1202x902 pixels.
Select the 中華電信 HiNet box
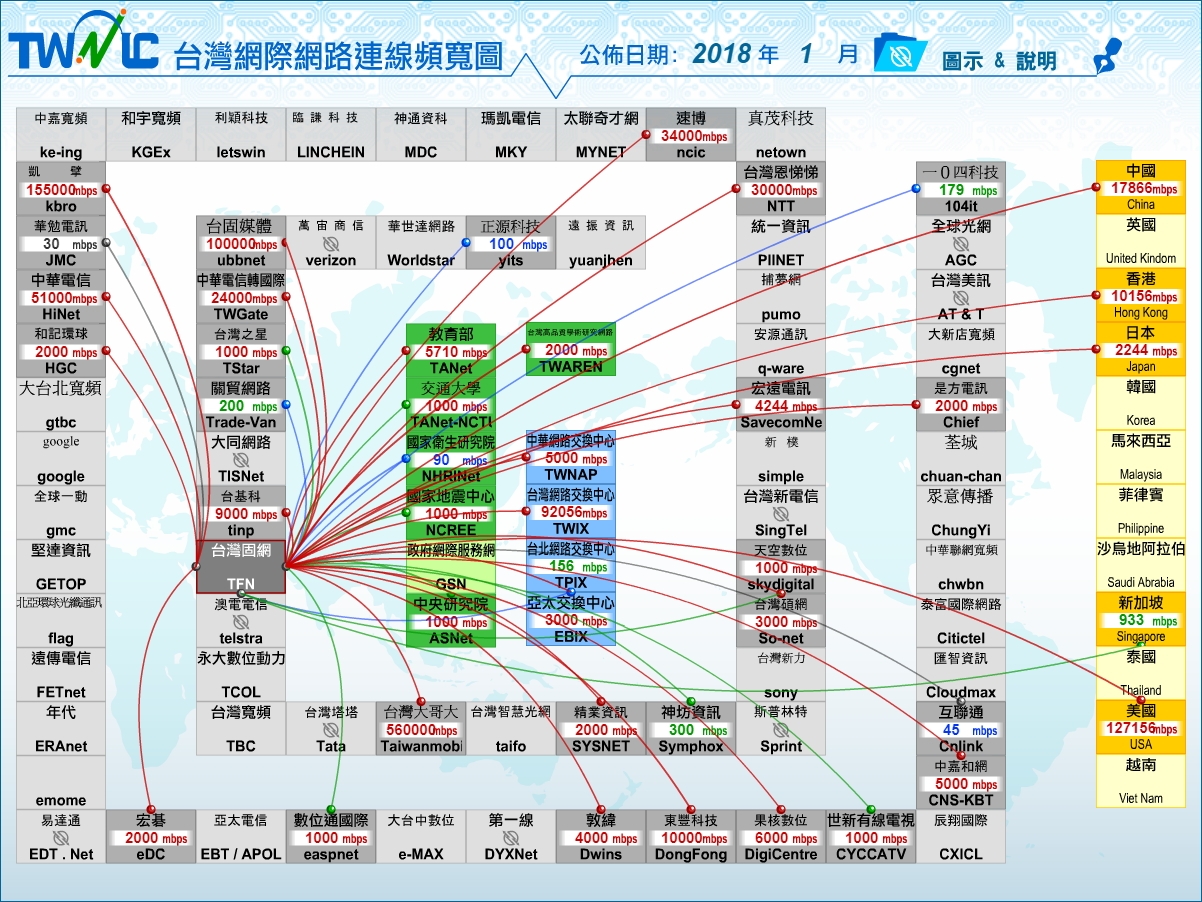tap(61, 296)
